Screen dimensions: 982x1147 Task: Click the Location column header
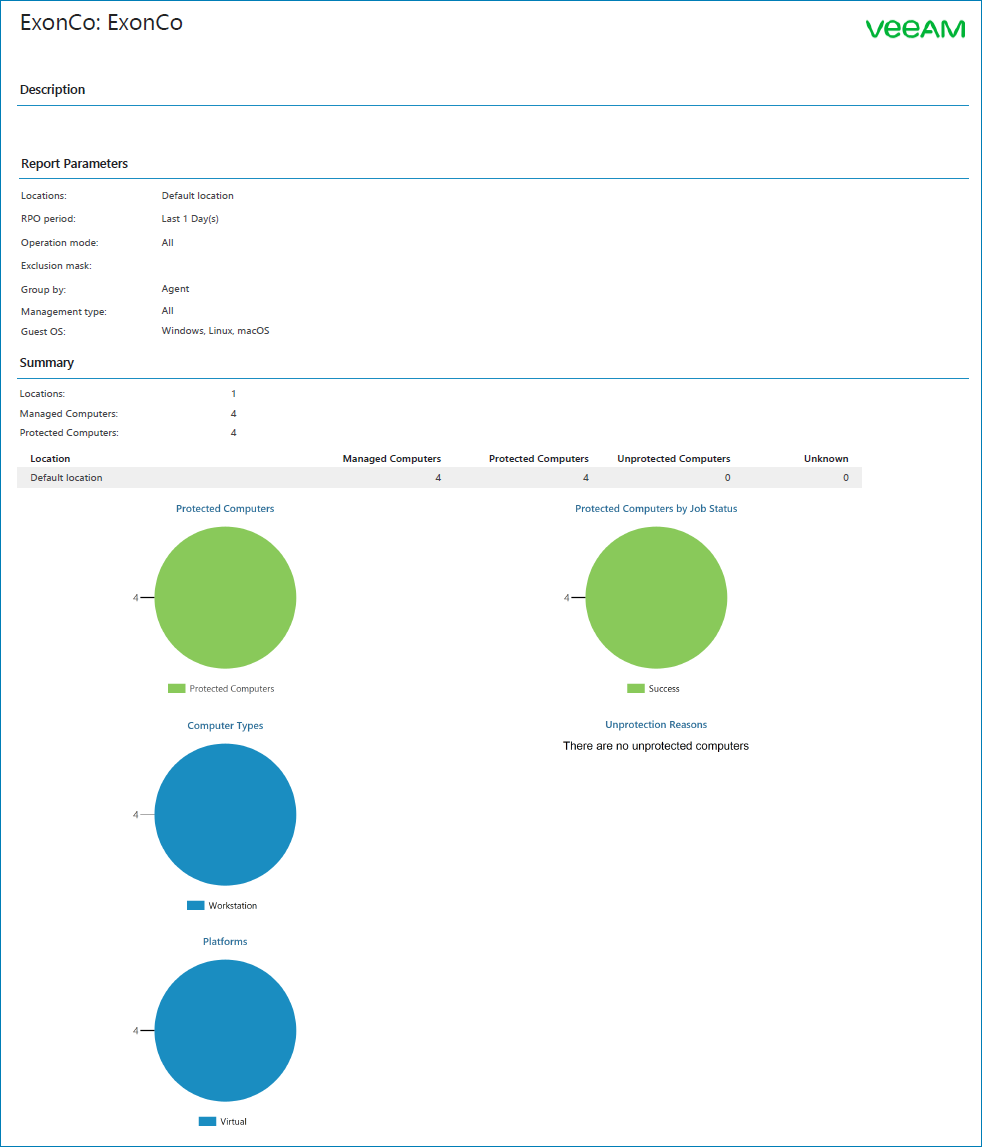[x=50, y=458]
